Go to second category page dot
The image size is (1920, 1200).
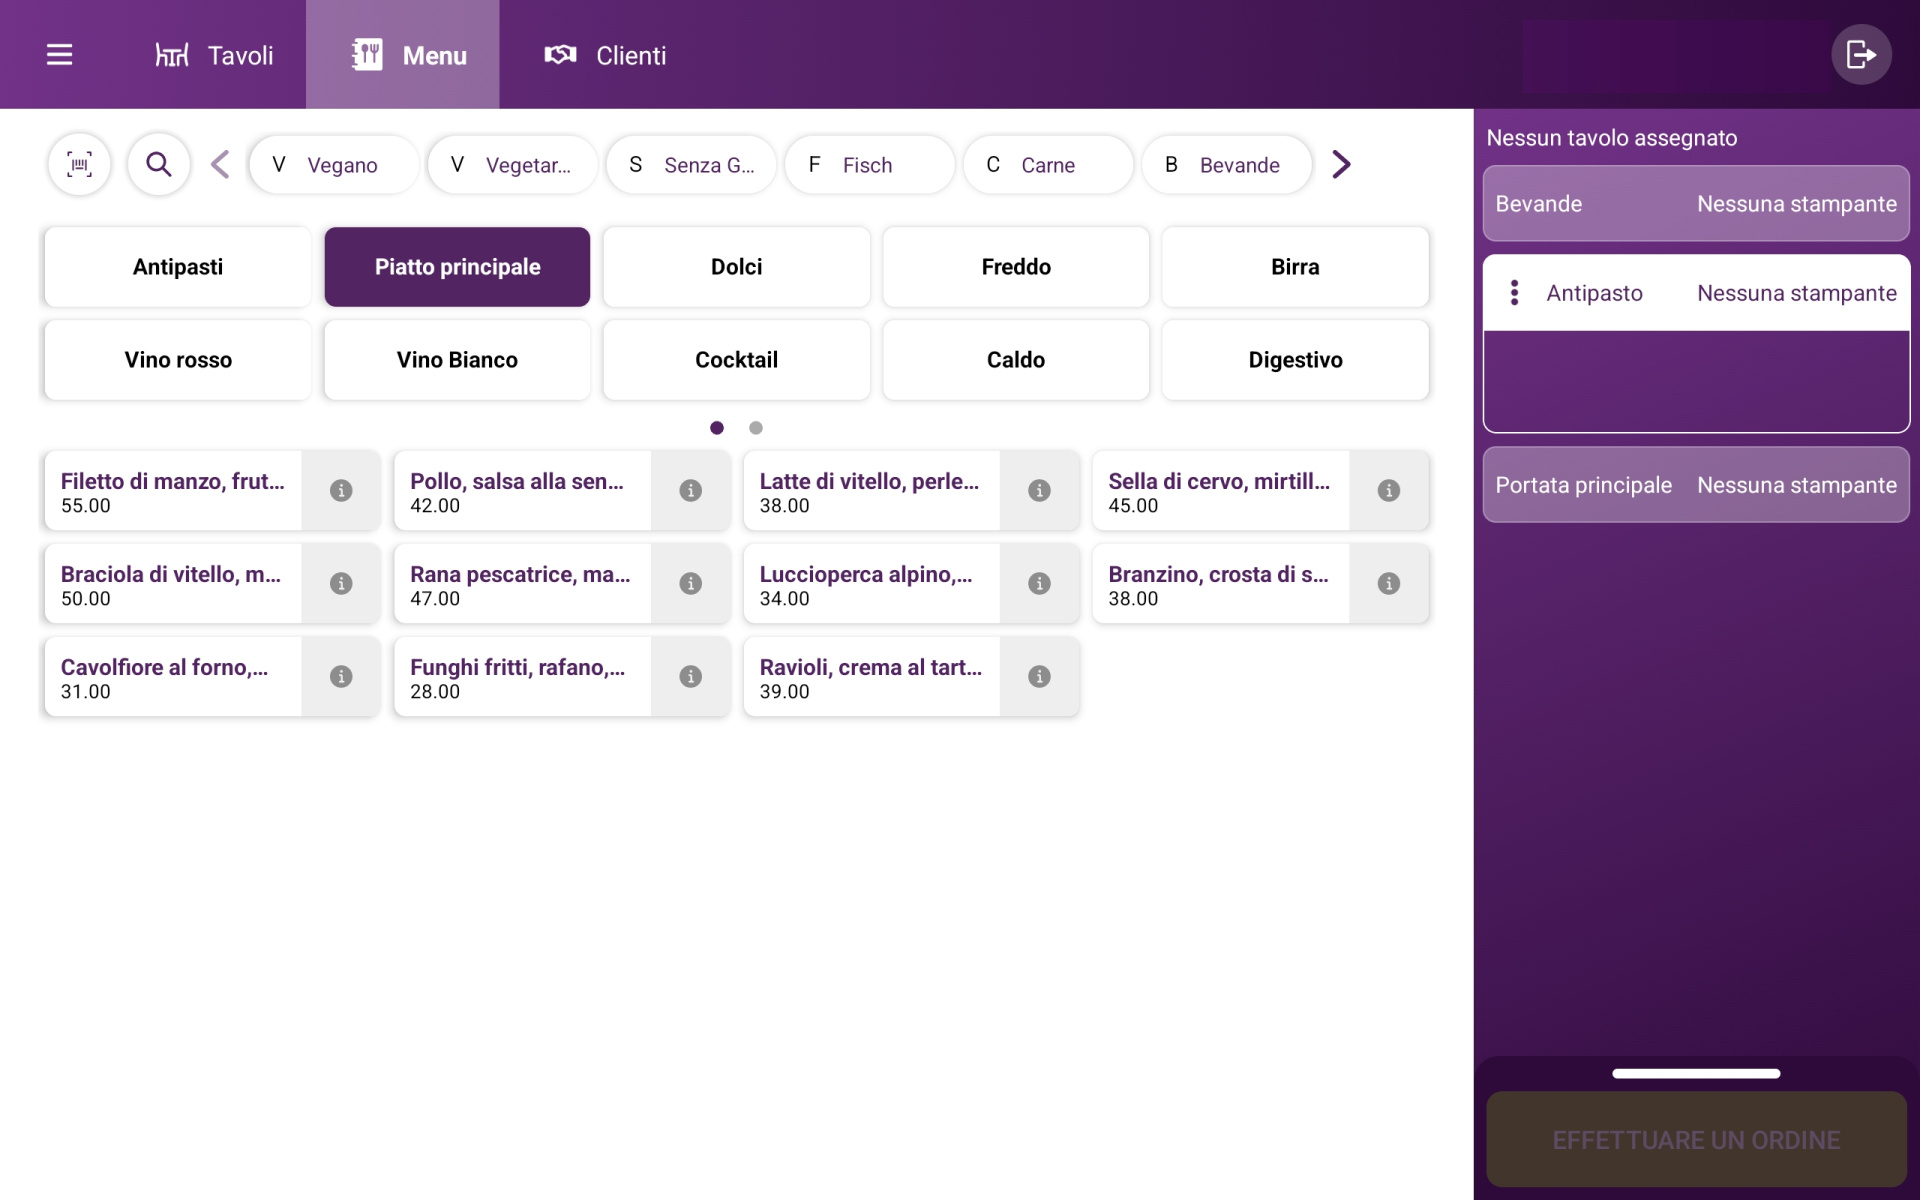coord(756,428)
